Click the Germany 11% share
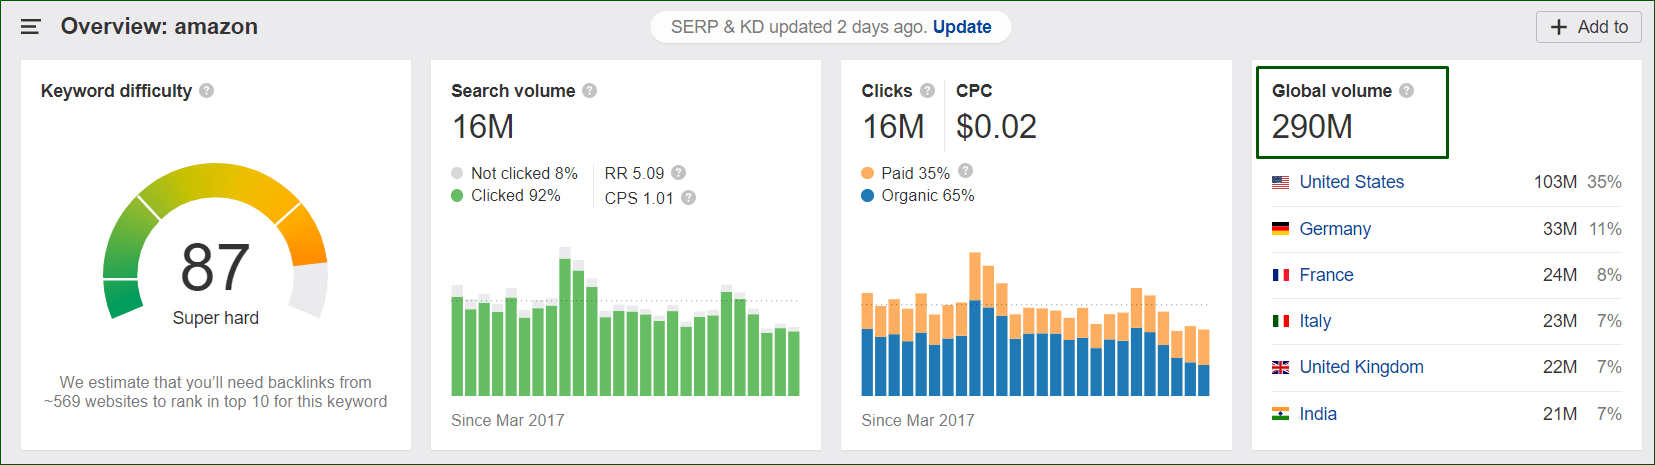Viewport: 1655px width, 465px height. point(1605,229)
